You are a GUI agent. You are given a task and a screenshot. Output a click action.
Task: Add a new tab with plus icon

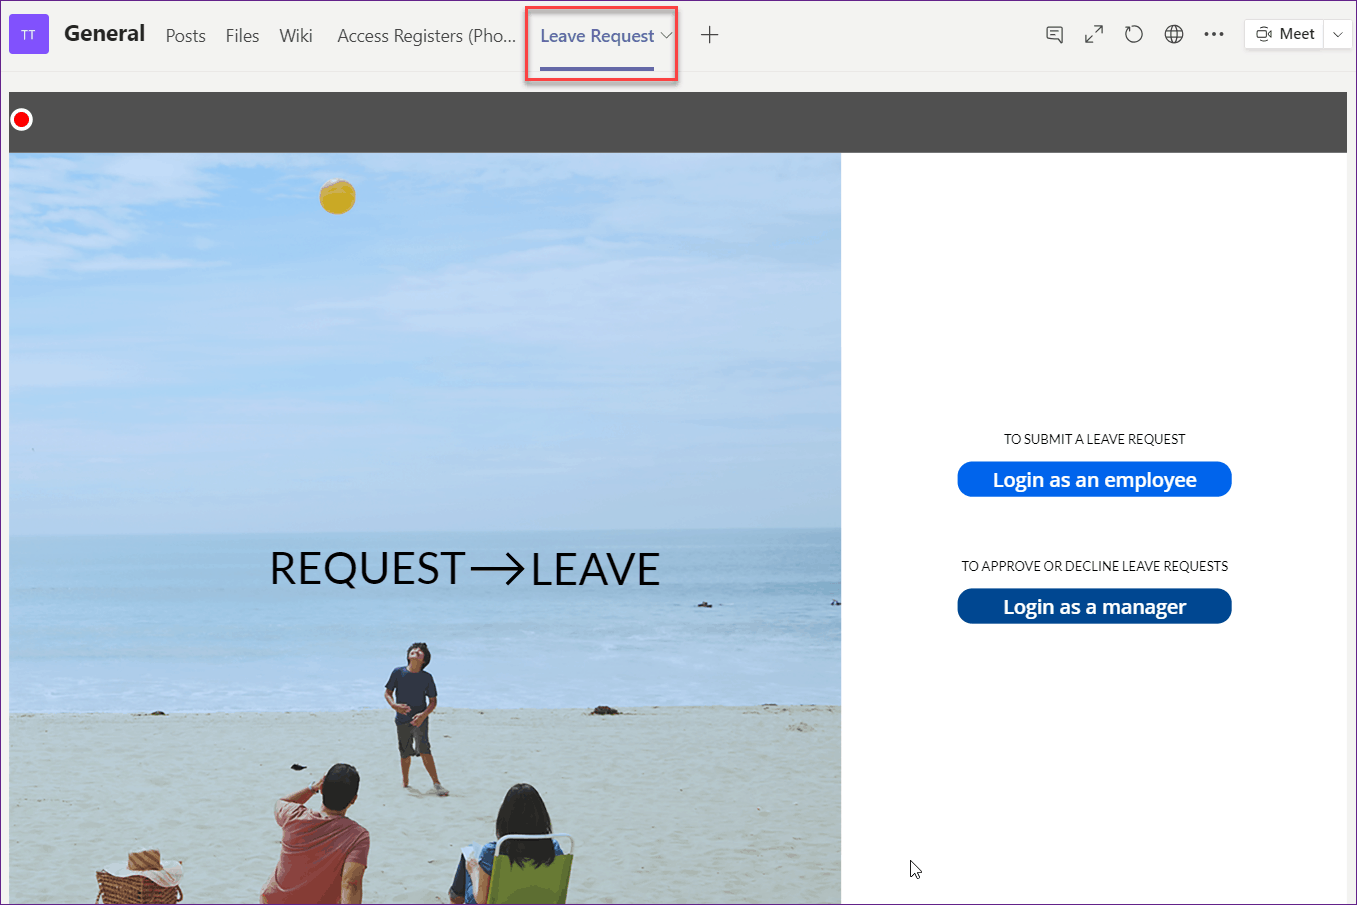(x=709, y=35)
